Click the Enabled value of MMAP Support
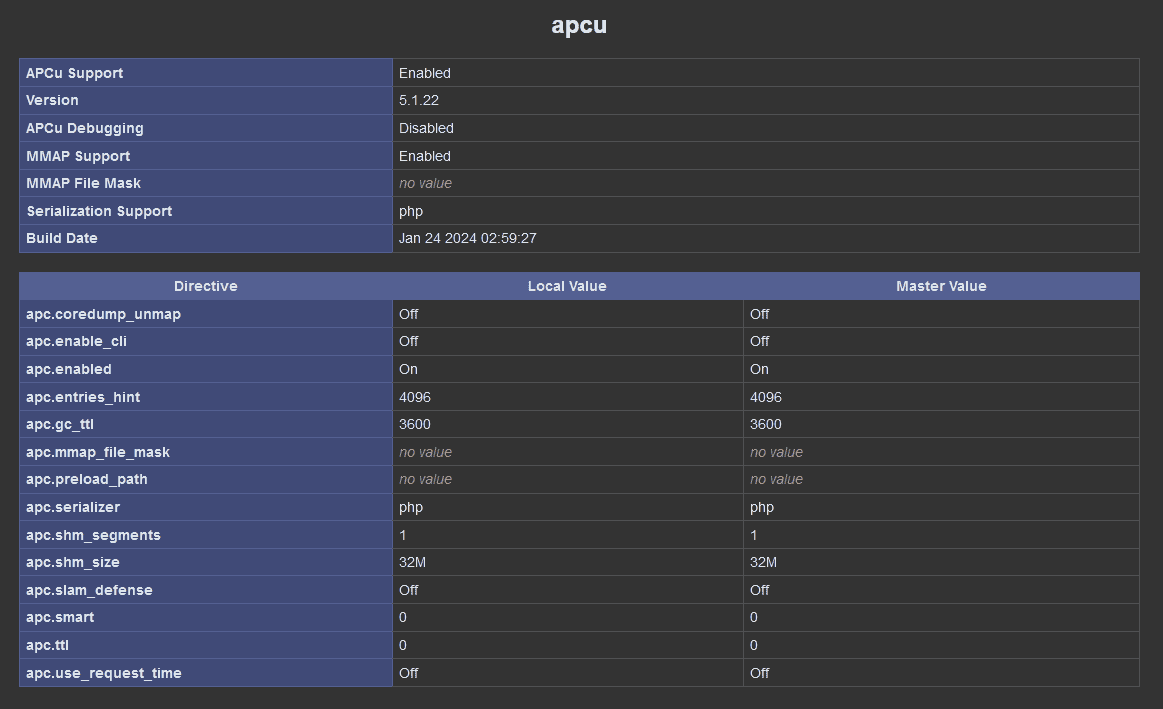This screenshot has width=1163, height=709. [x=424, y=156]
